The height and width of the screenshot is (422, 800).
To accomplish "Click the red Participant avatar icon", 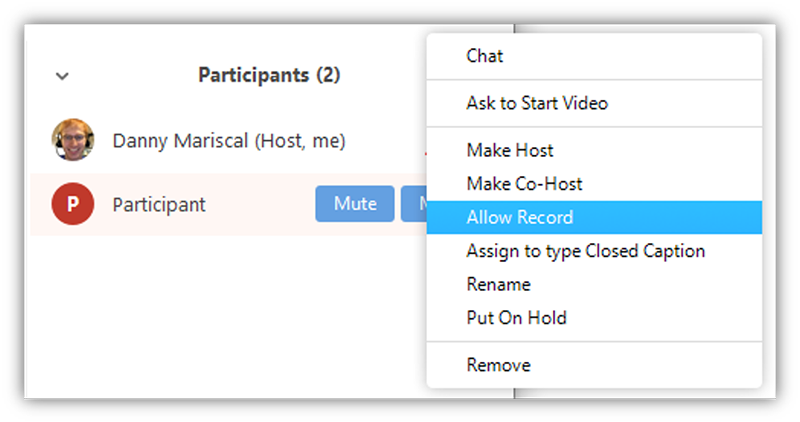I will point(73,204).
